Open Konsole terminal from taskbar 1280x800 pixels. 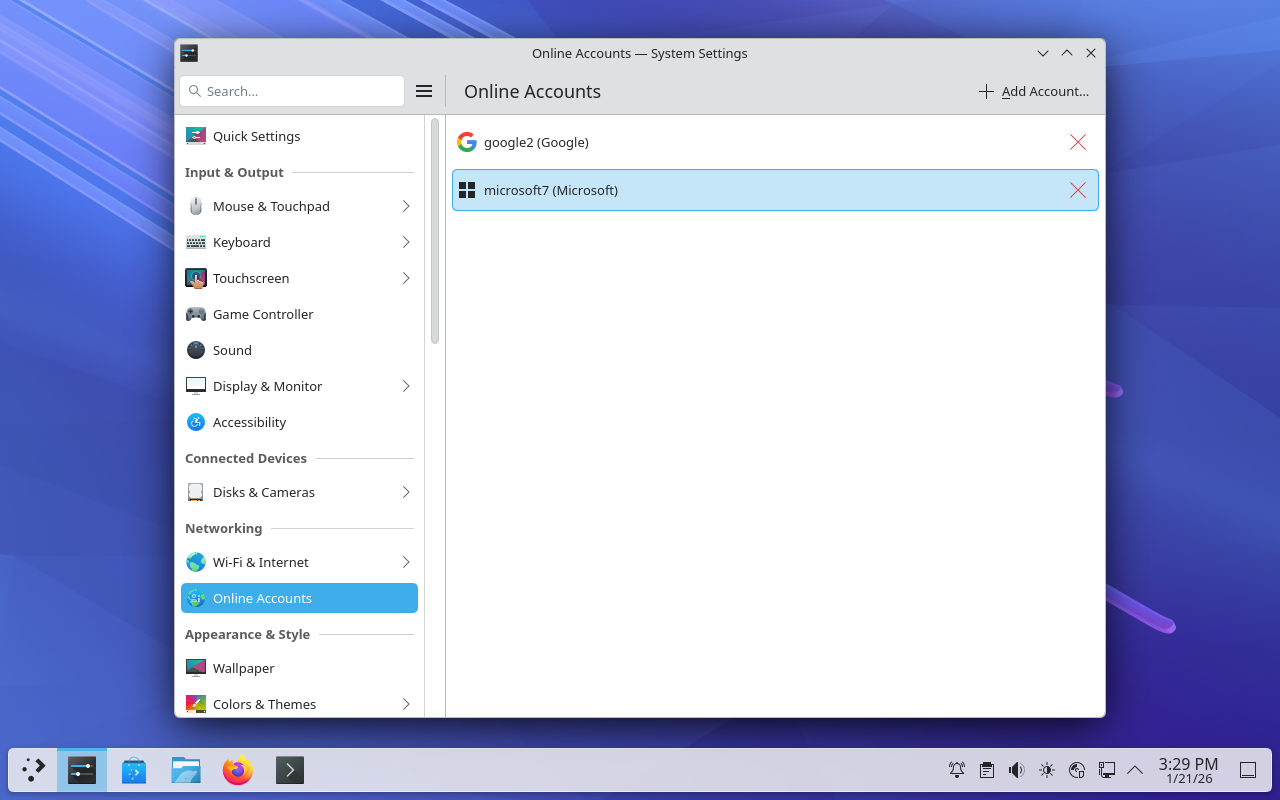pos(290,770)
